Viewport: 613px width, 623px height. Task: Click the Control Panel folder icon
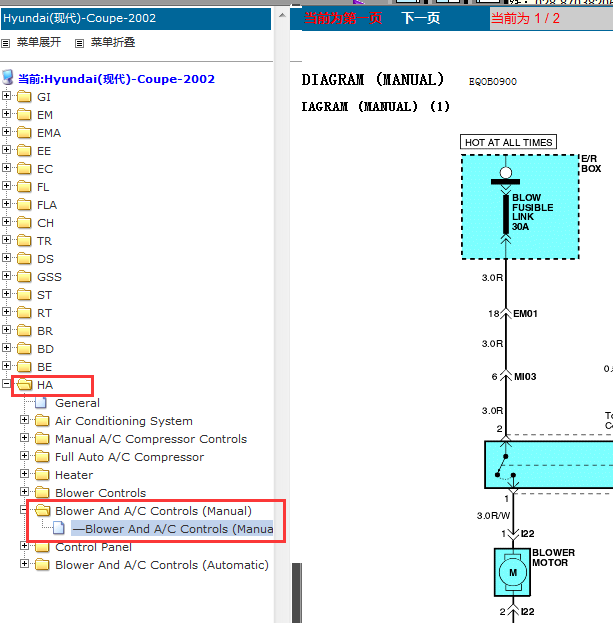click(42, 547)
